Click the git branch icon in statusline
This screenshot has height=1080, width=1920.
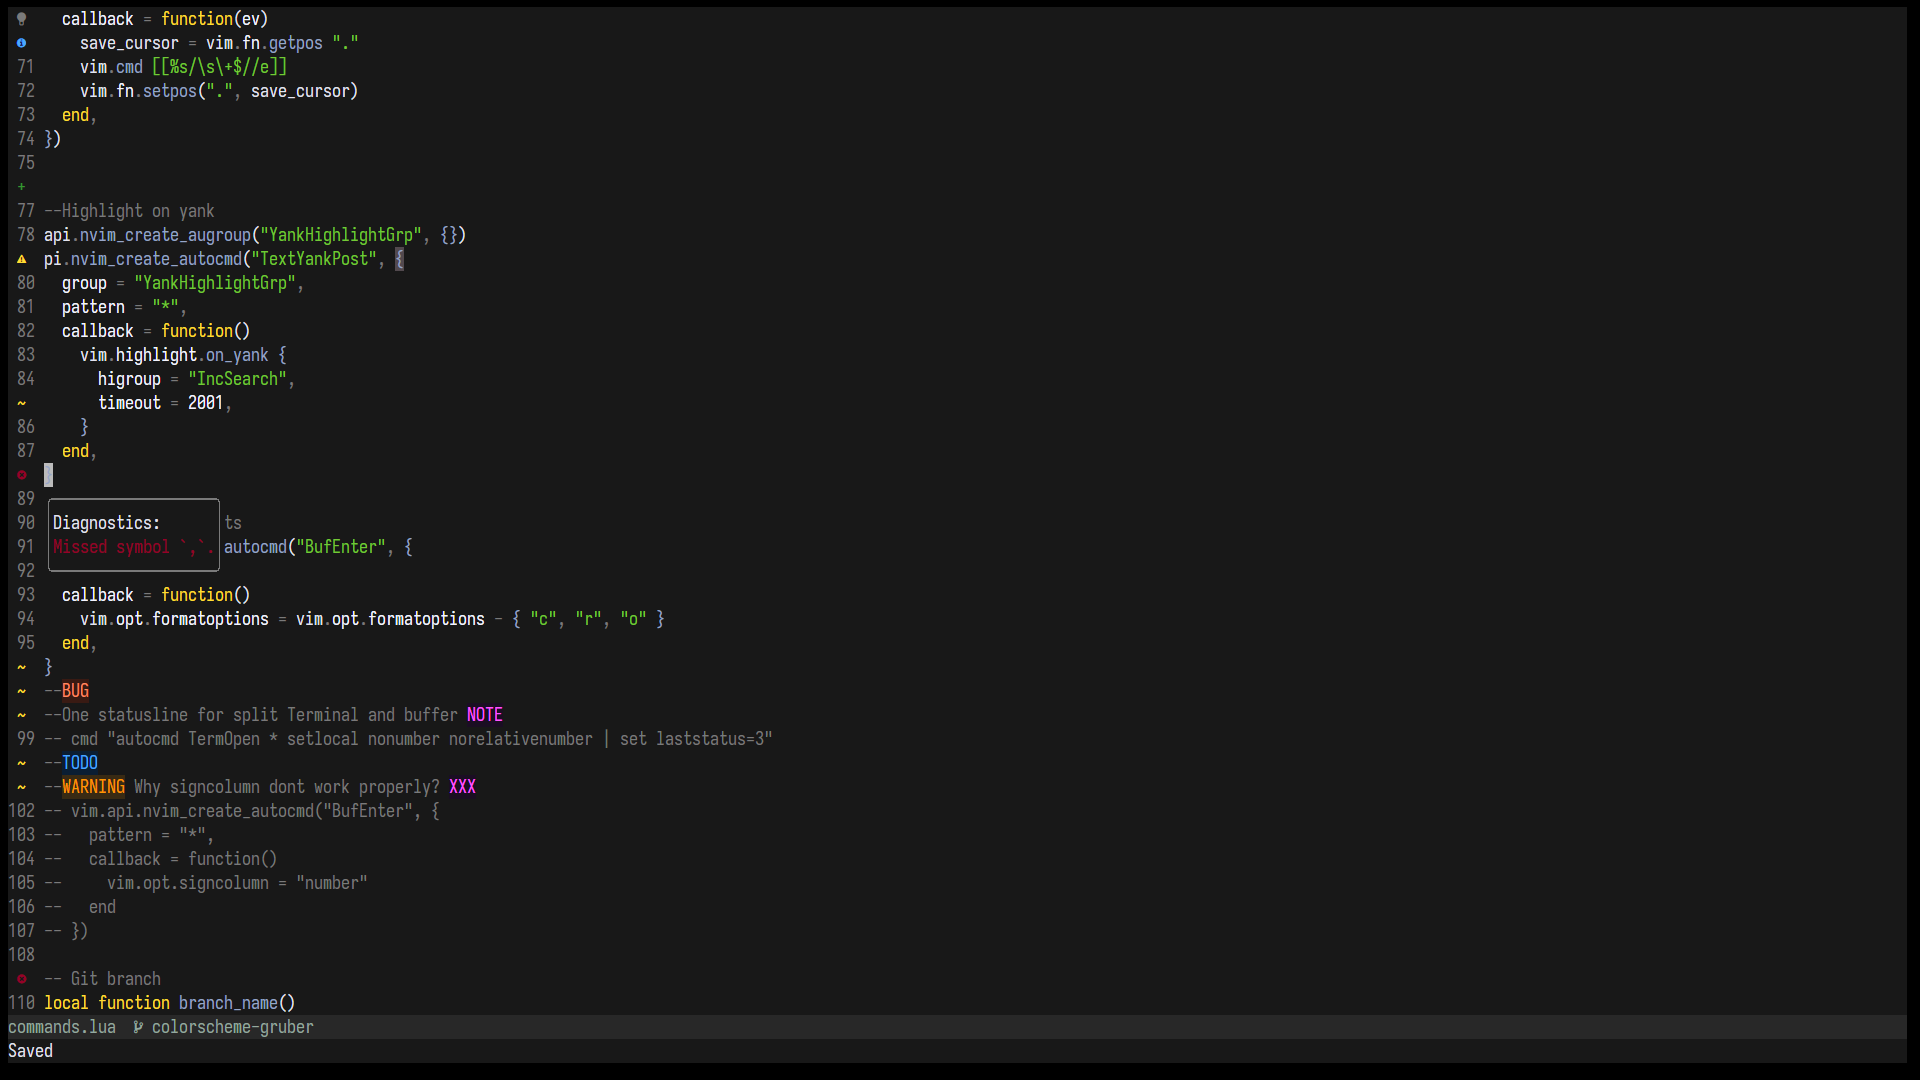138,1027
